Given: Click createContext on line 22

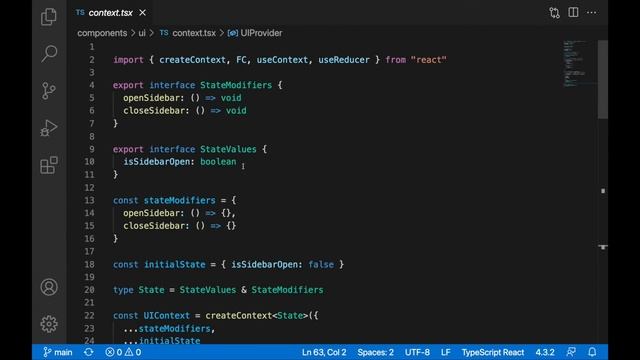Looking at the screenshot, I should pyautogui.click(x=239, y=316).
